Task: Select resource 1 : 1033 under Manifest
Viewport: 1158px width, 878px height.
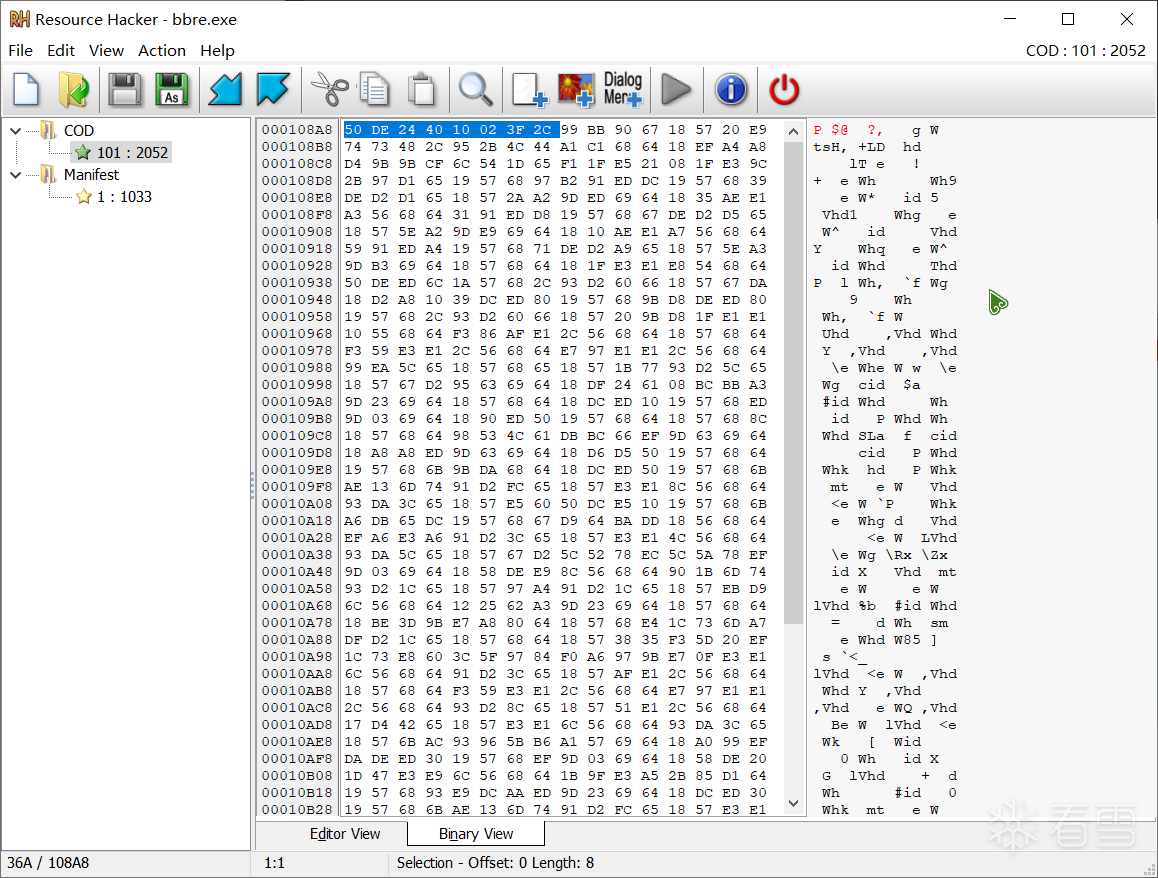Action: [x=124, y=197]
